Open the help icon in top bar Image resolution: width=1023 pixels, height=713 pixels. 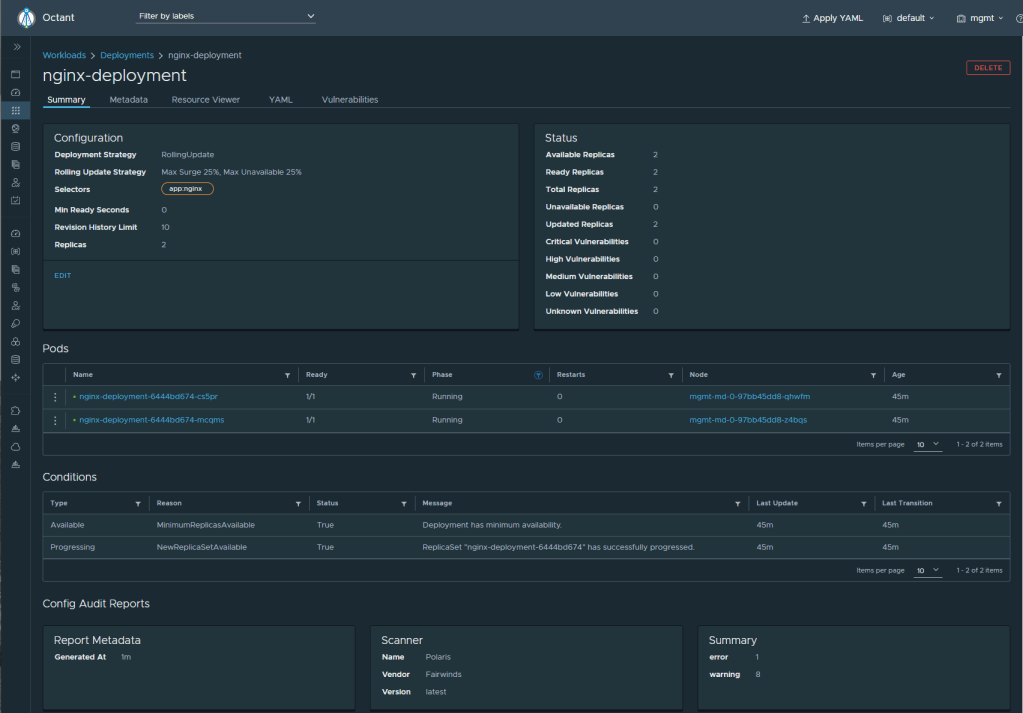[x=1018, y=18]
